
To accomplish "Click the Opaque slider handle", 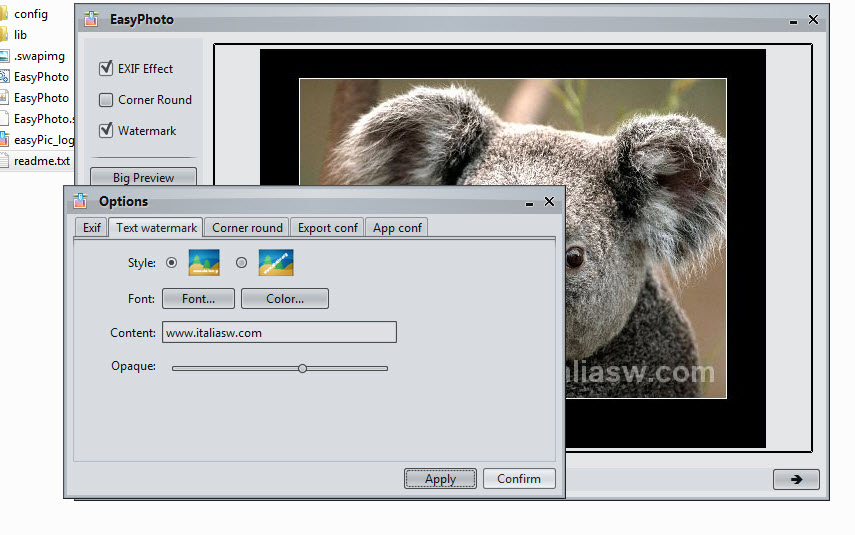I will click(x=302, y=368).
